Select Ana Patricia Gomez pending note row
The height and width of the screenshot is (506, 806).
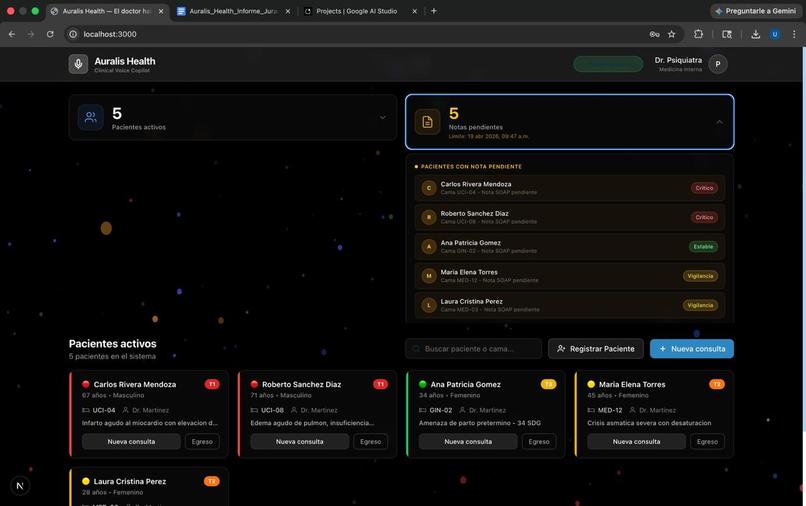point(570,246)
